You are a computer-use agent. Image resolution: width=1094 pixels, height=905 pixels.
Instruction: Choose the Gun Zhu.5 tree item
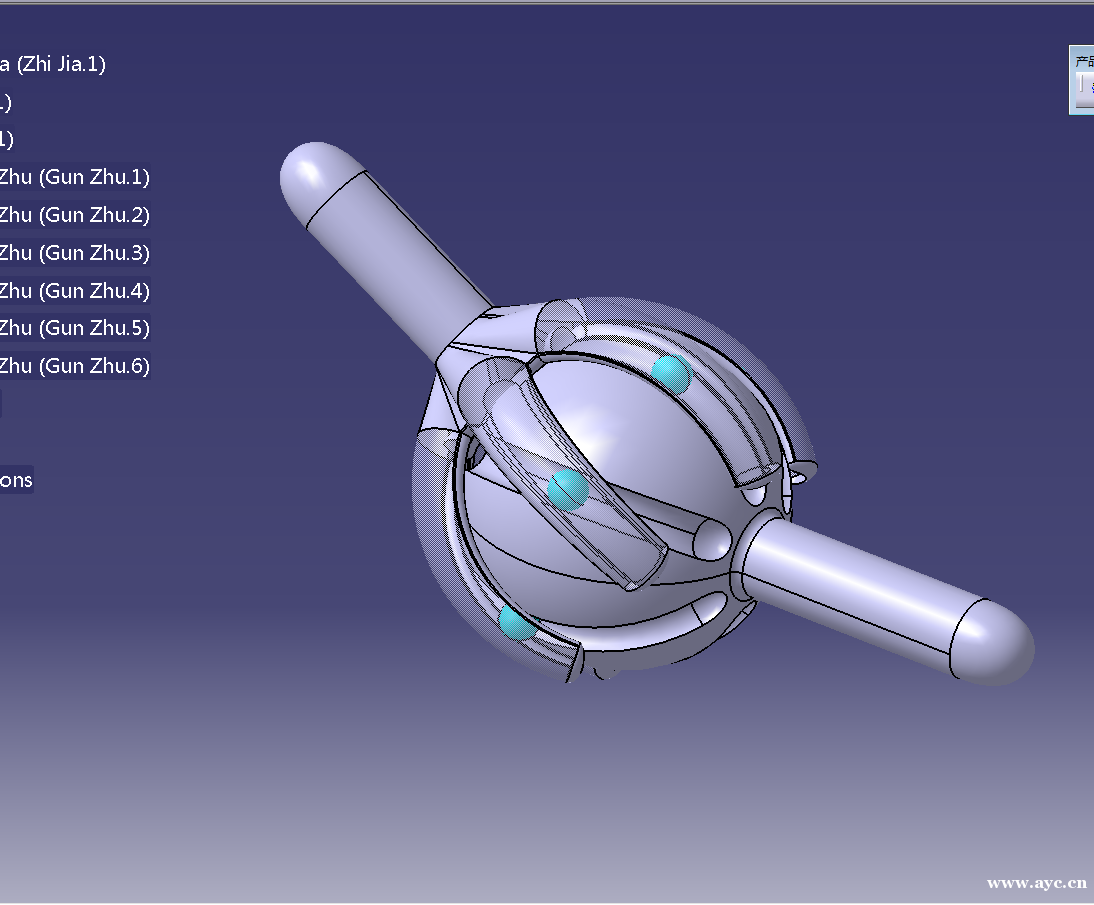[74, 328]
